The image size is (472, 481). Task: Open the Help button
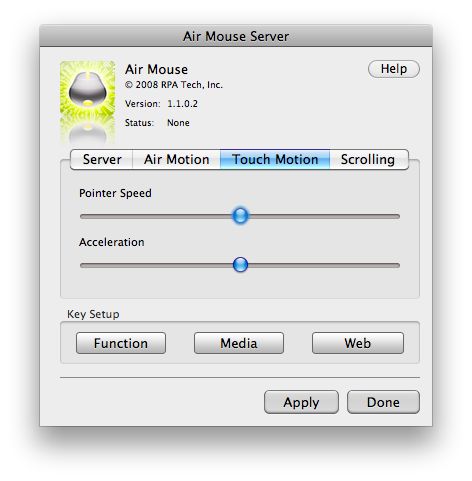tap(394, 69)
